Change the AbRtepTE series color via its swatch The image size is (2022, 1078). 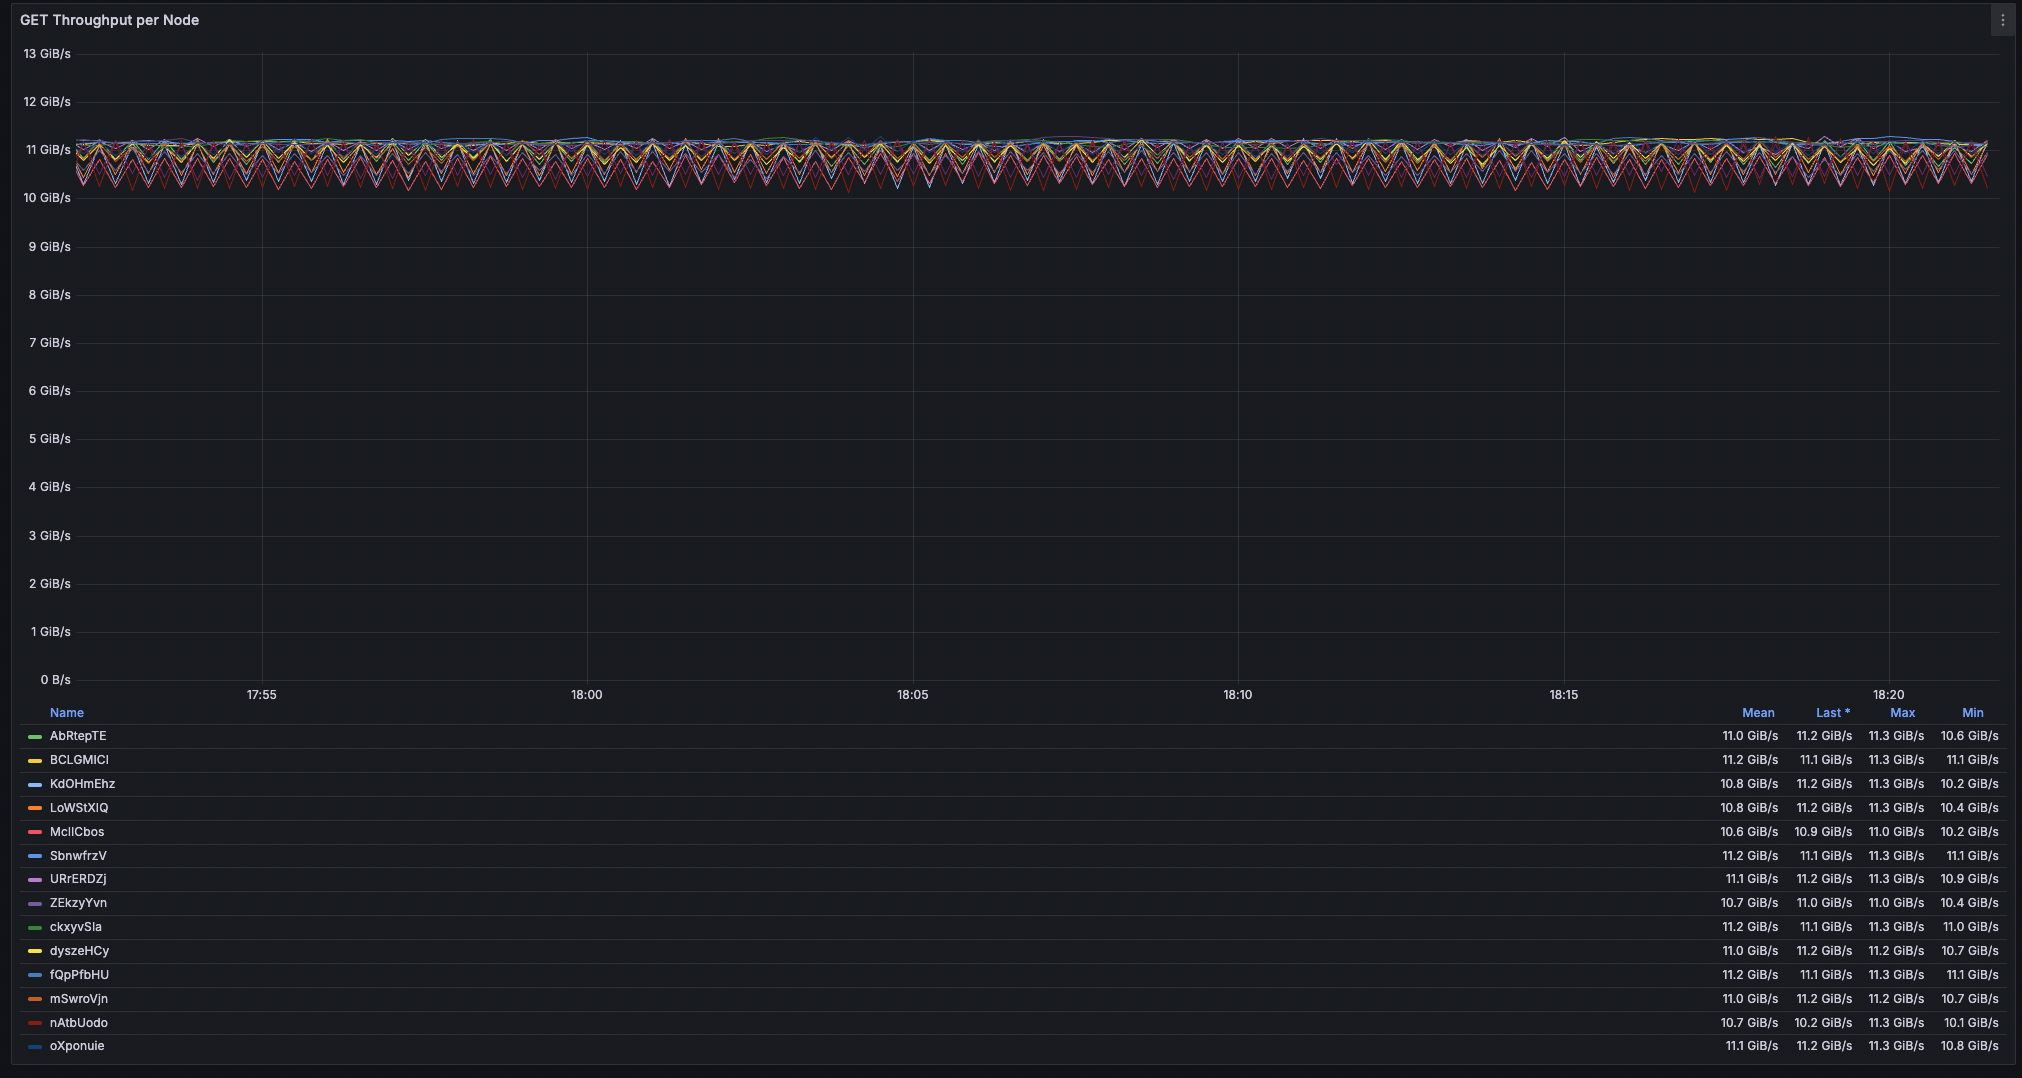pos(36,736)
